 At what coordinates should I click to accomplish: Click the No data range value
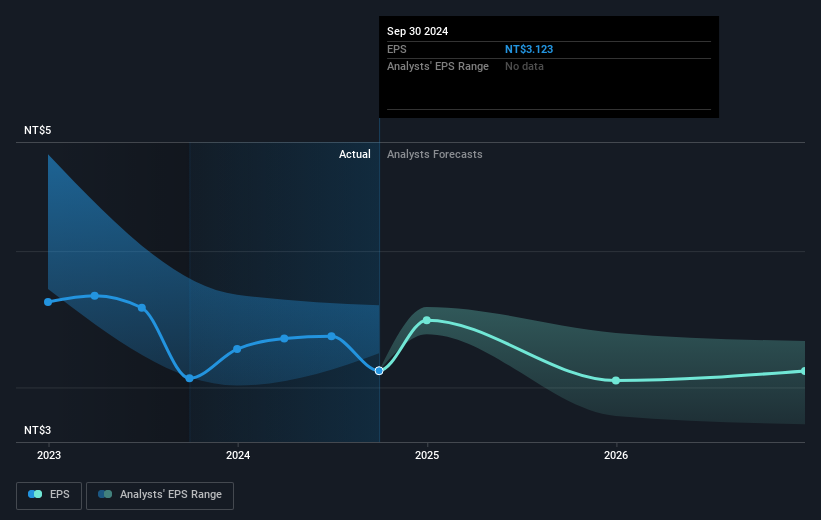pyautogui.click(x=524, y=67)
